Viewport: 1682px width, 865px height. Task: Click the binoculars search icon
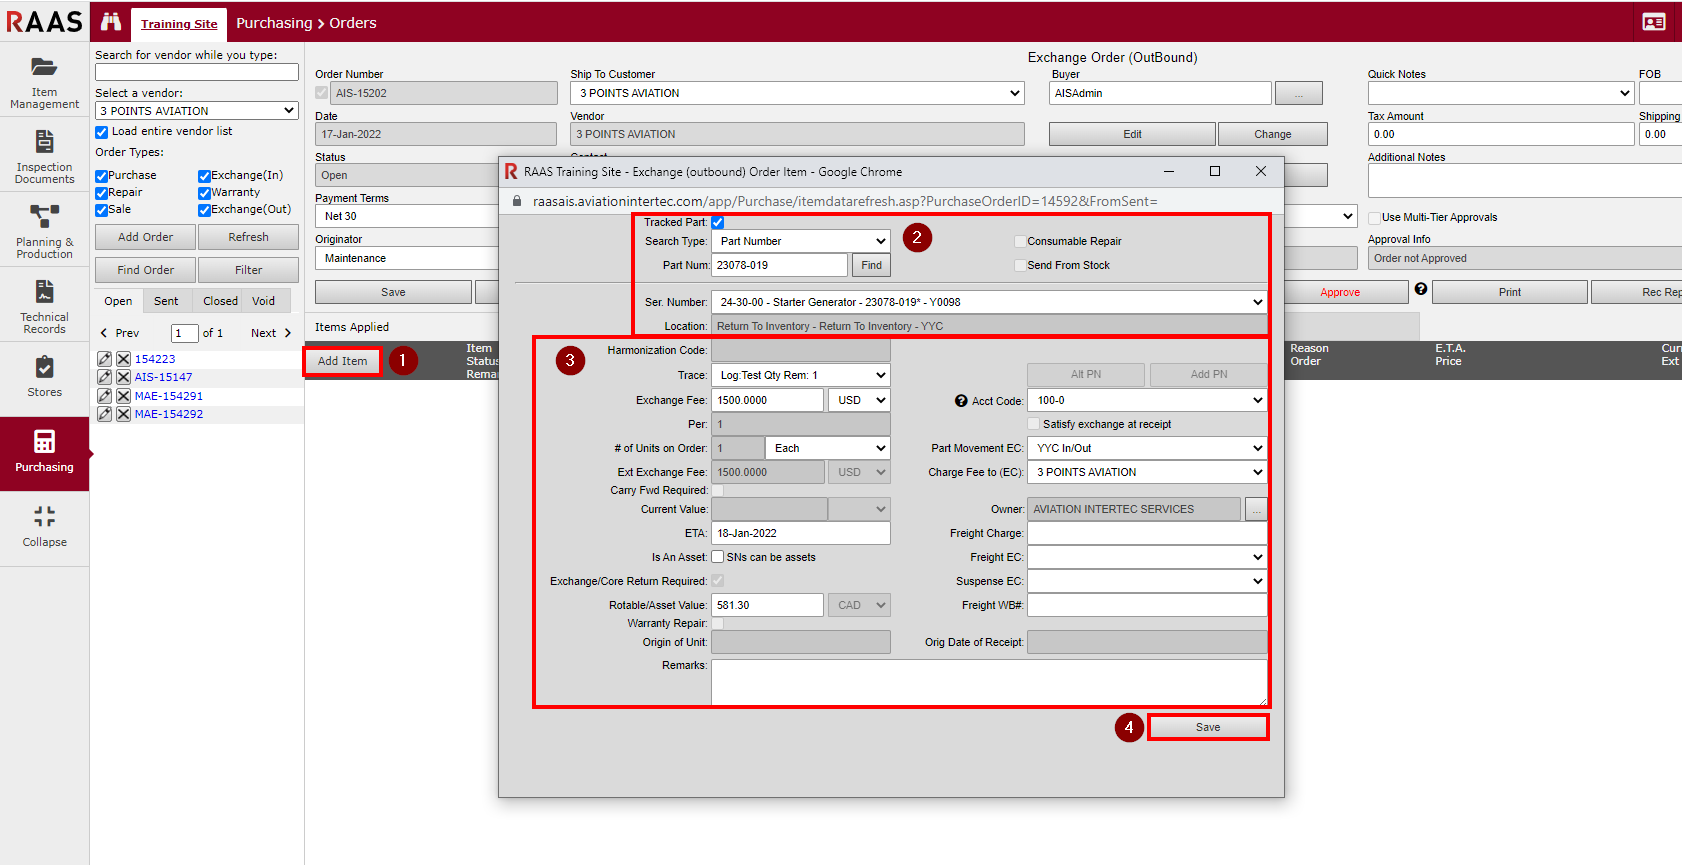(x=111, y=22)
